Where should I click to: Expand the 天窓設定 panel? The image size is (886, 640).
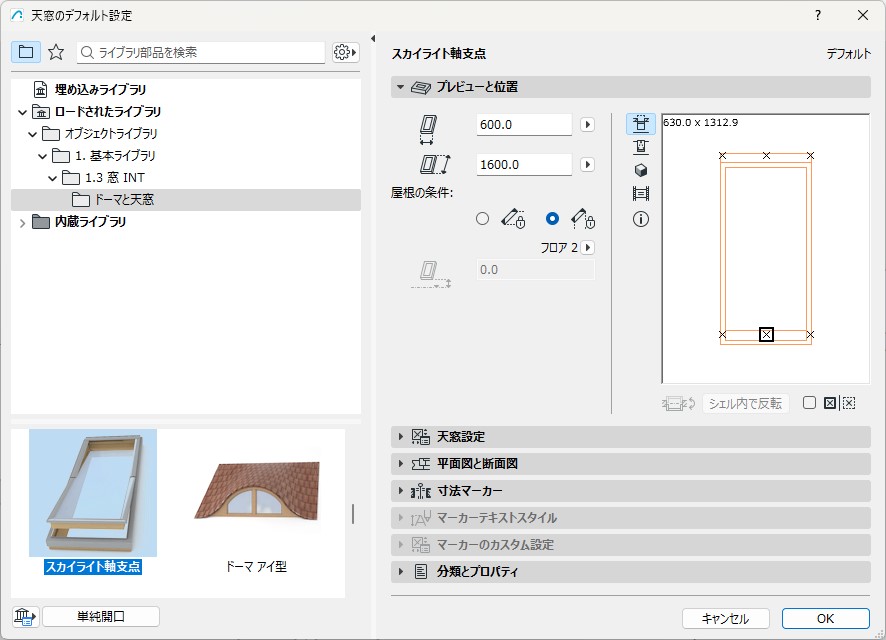[401, 437]
